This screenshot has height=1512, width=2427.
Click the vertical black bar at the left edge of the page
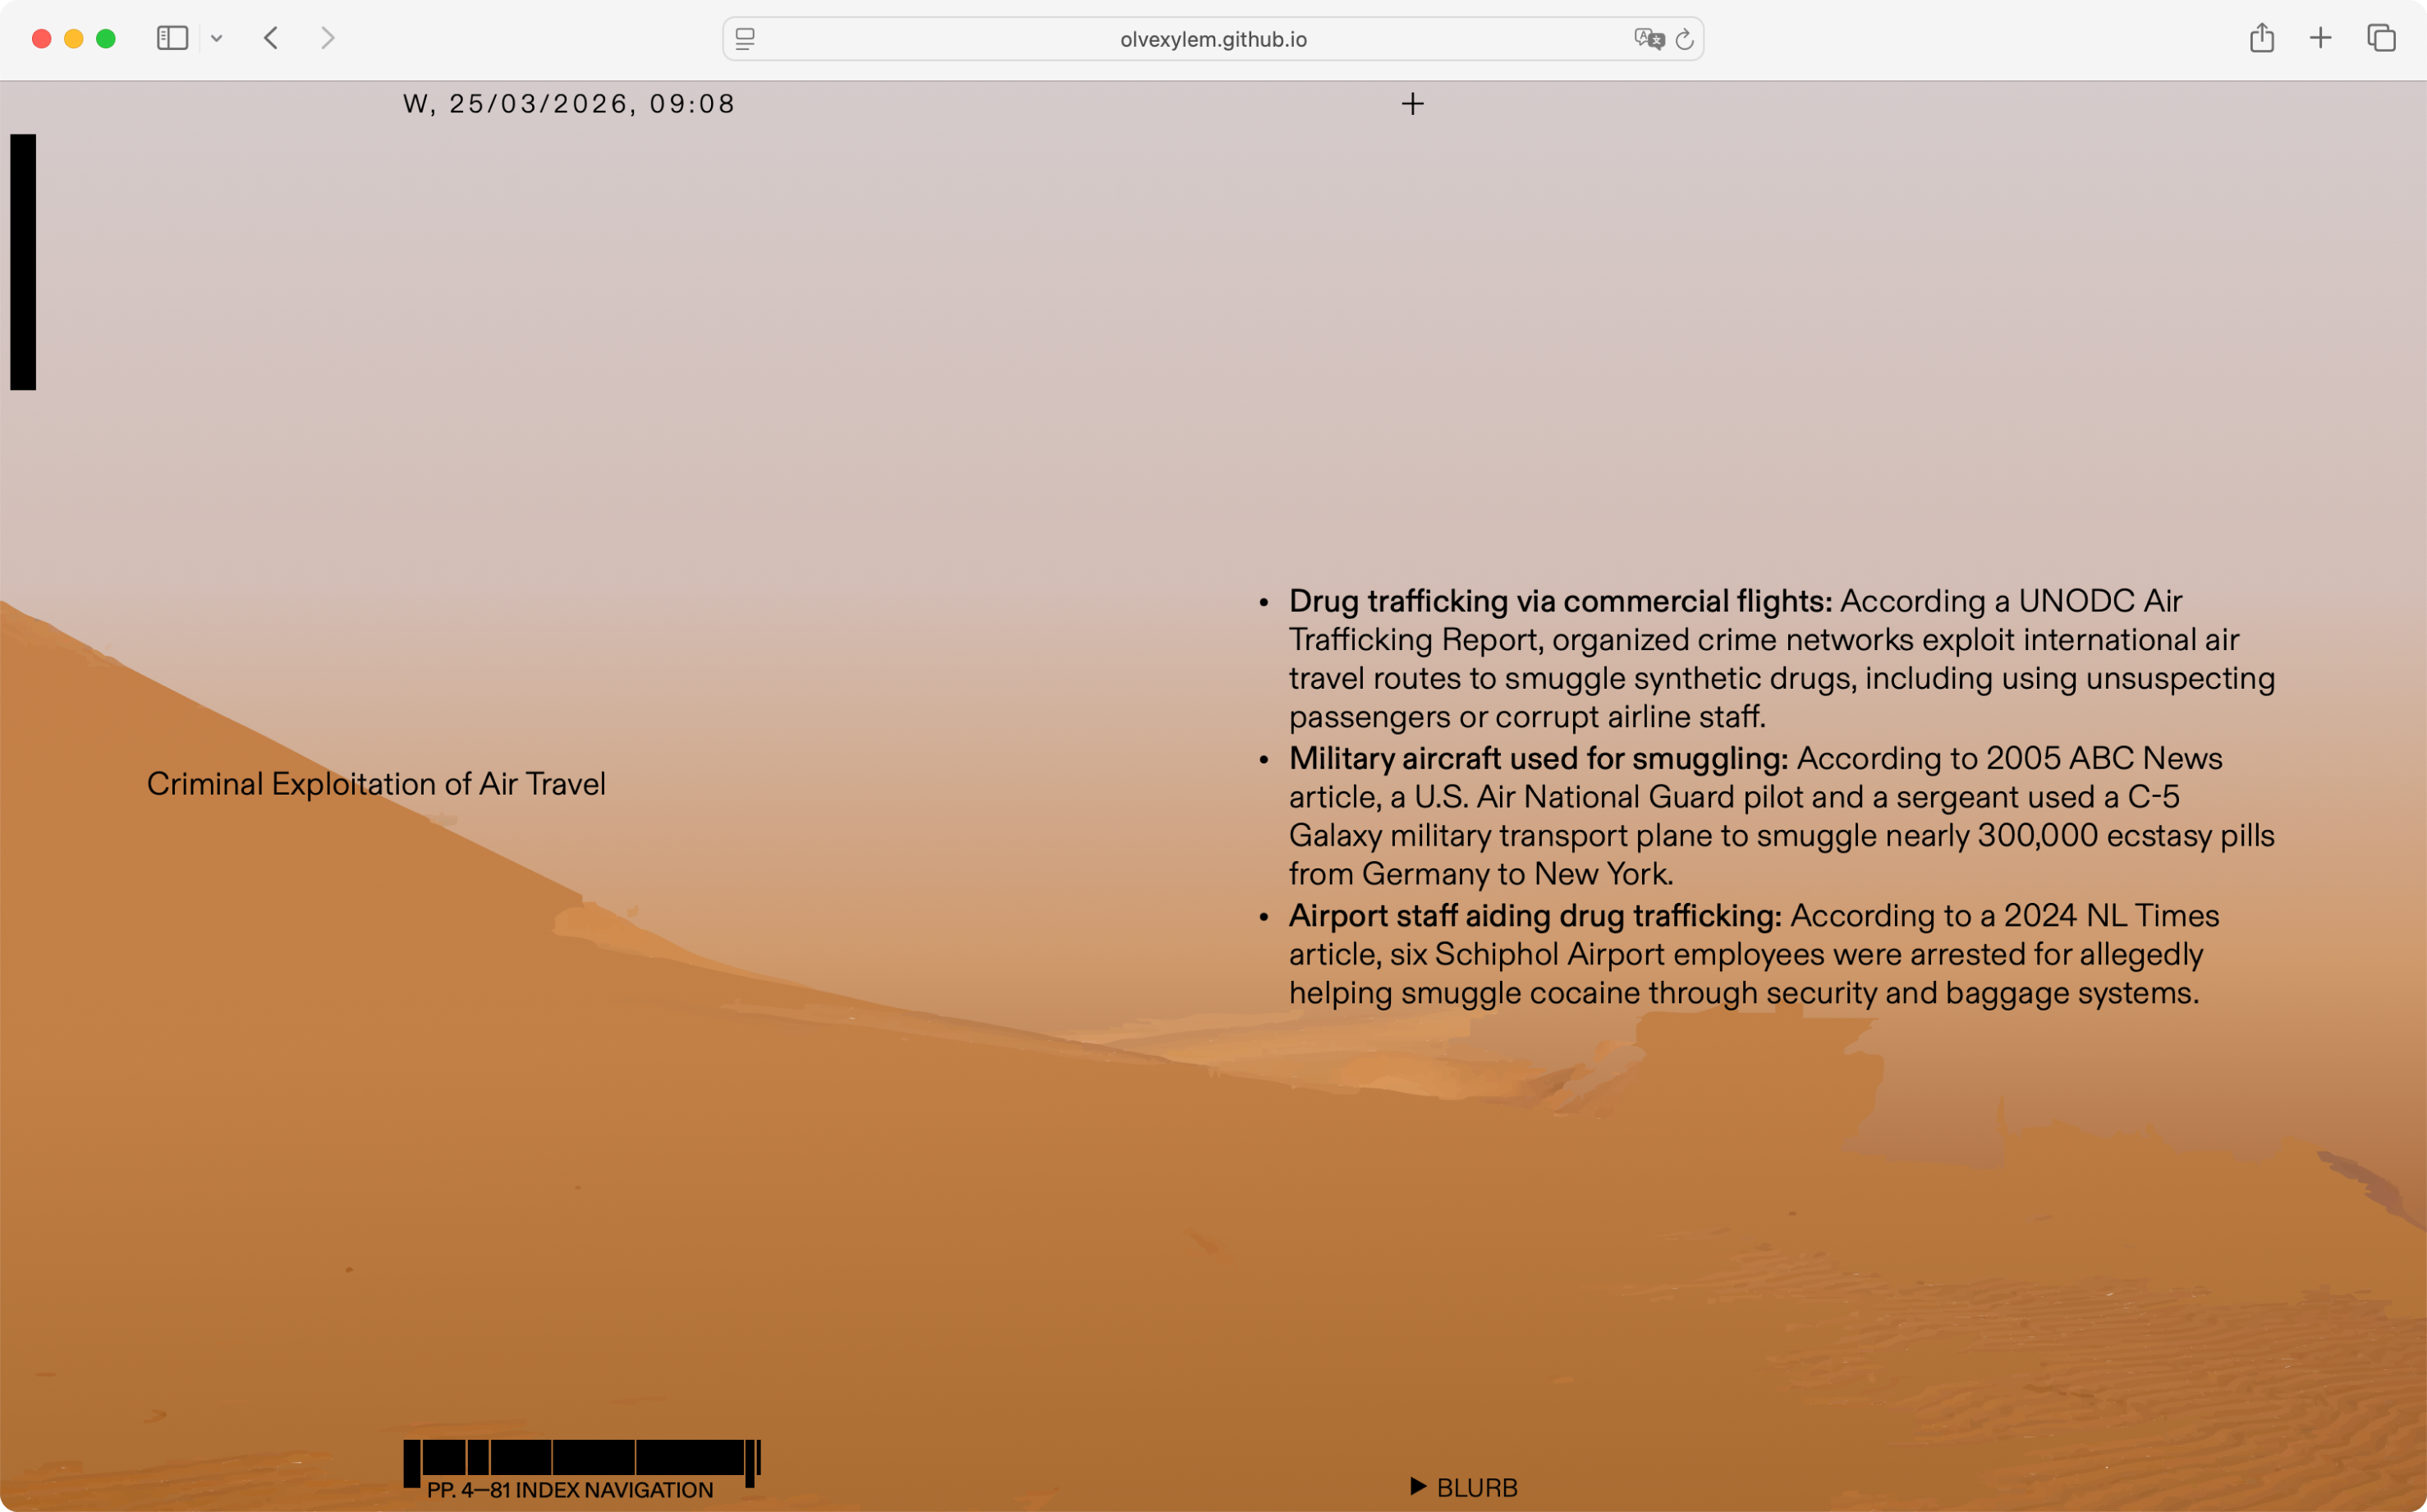pyautogui.click(x=23, y=262)
